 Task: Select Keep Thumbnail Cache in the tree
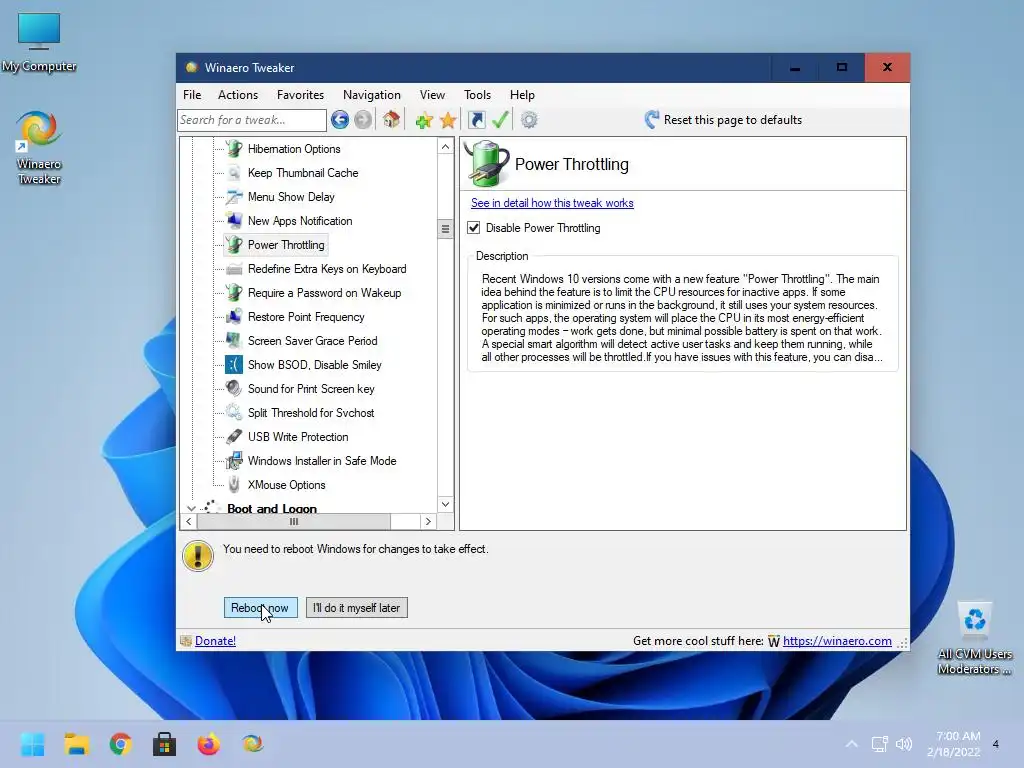click(303, 173)
